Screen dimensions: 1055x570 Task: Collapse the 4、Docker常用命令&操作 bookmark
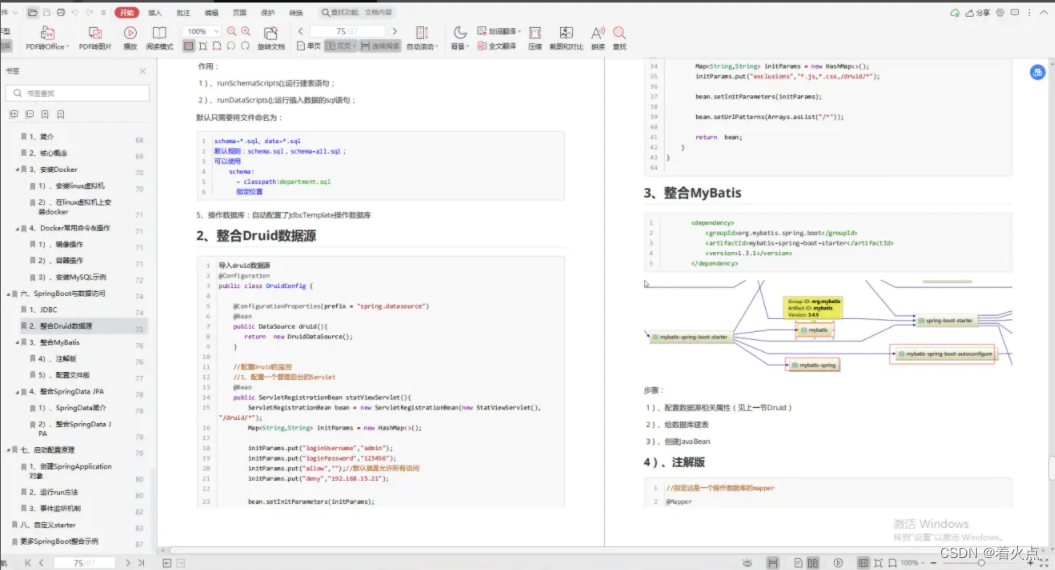17,228
